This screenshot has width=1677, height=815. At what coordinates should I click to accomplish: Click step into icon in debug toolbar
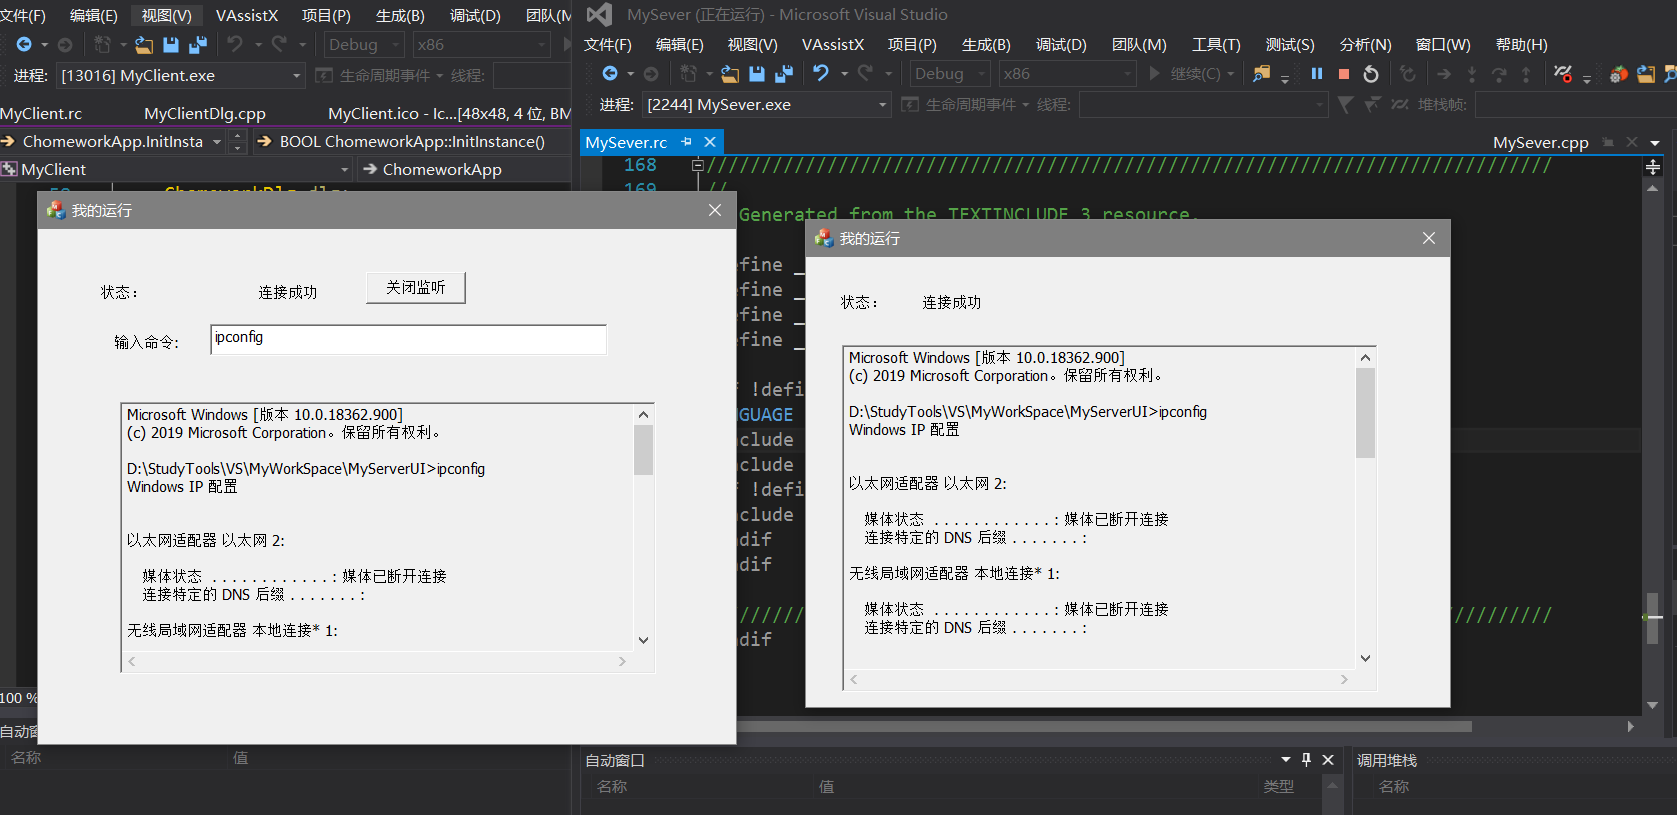coord(1471,74)
